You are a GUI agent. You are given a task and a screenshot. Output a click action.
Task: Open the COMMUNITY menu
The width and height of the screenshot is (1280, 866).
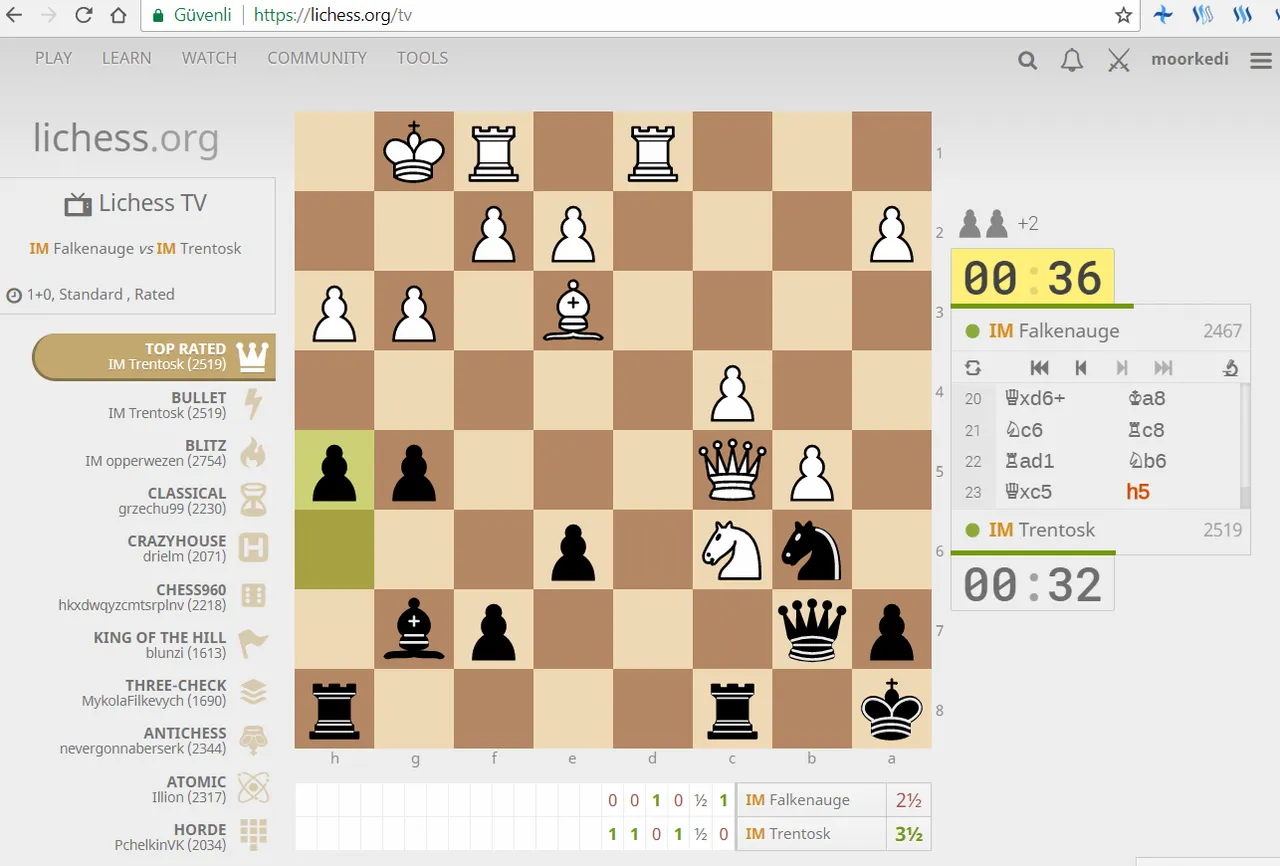click(x=317, y=58)
